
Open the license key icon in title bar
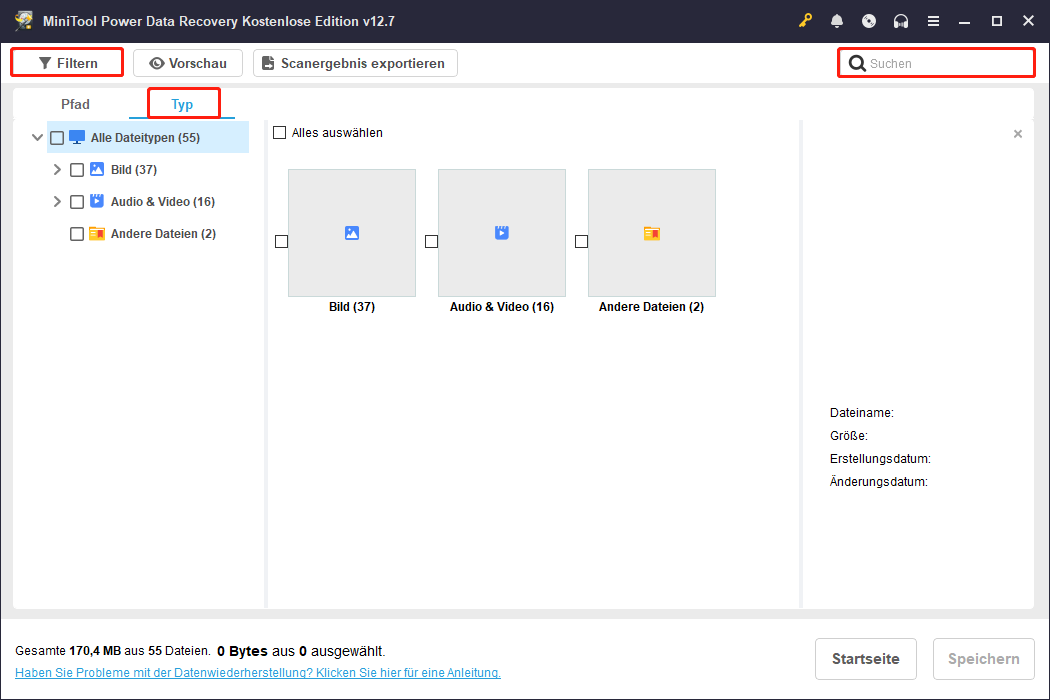point(805,20)
